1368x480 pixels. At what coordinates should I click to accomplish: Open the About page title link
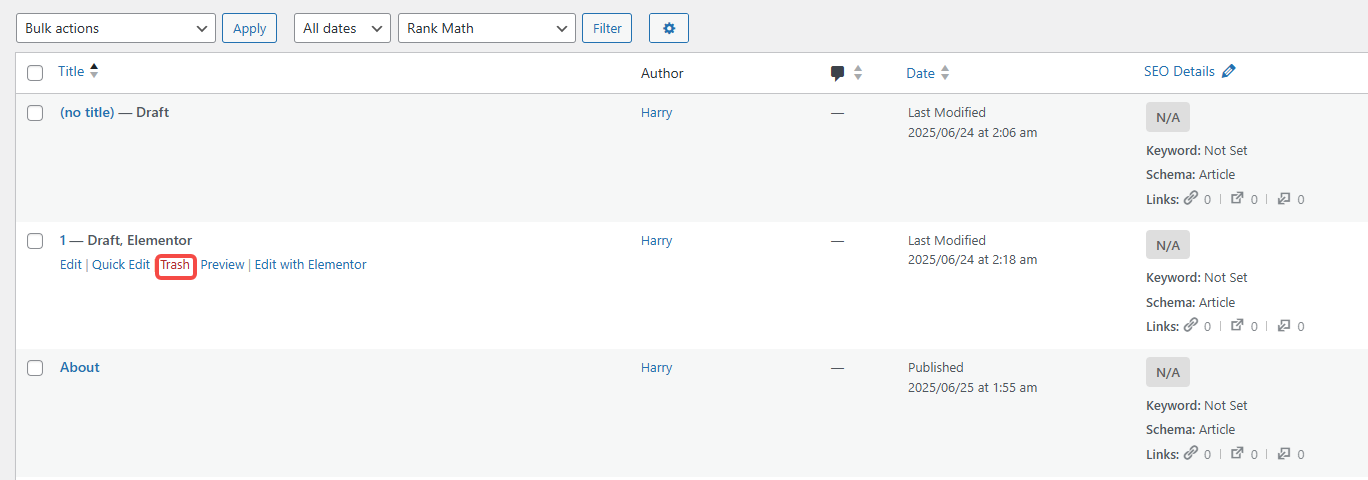click(x=80, y=368)
